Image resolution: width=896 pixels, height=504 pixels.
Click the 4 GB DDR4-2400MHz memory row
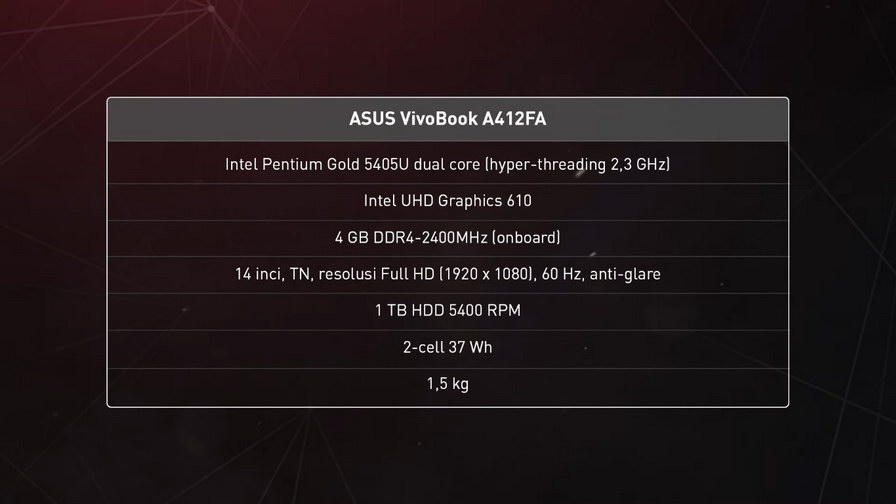[447, 238]
